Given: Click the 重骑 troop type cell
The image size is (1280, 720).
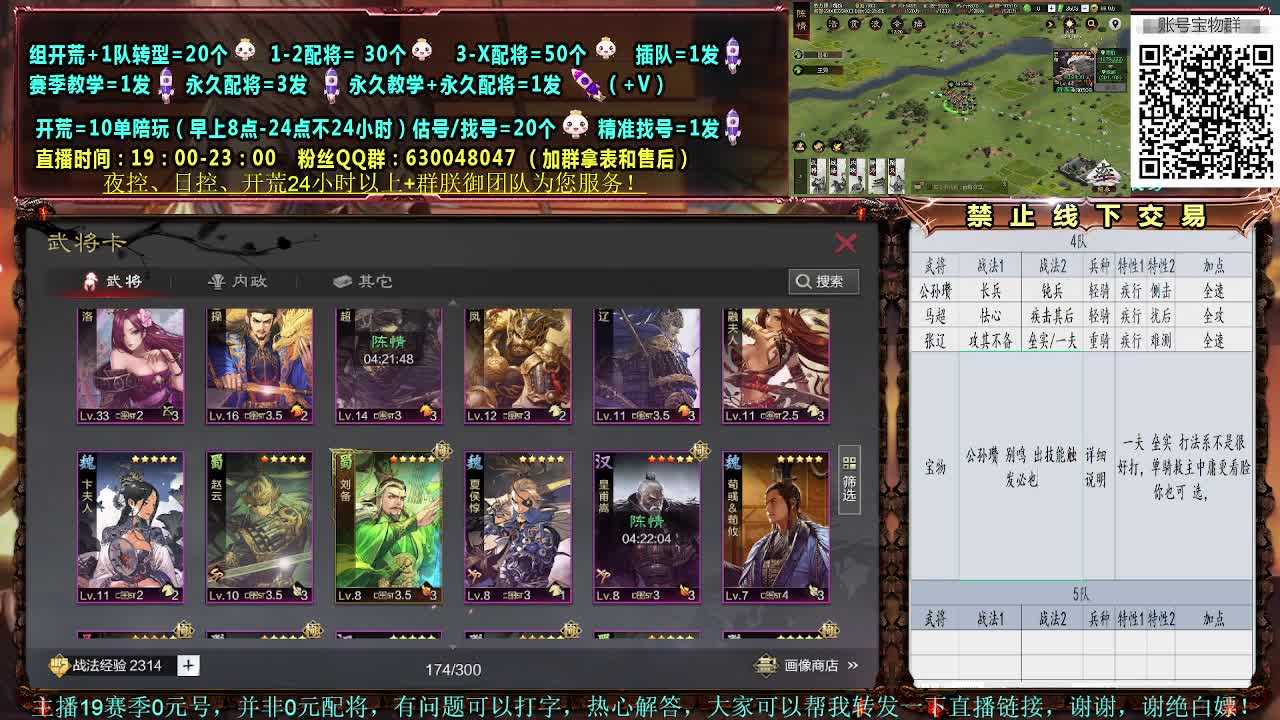Looking at the screenshot, I should point(1098,341).
